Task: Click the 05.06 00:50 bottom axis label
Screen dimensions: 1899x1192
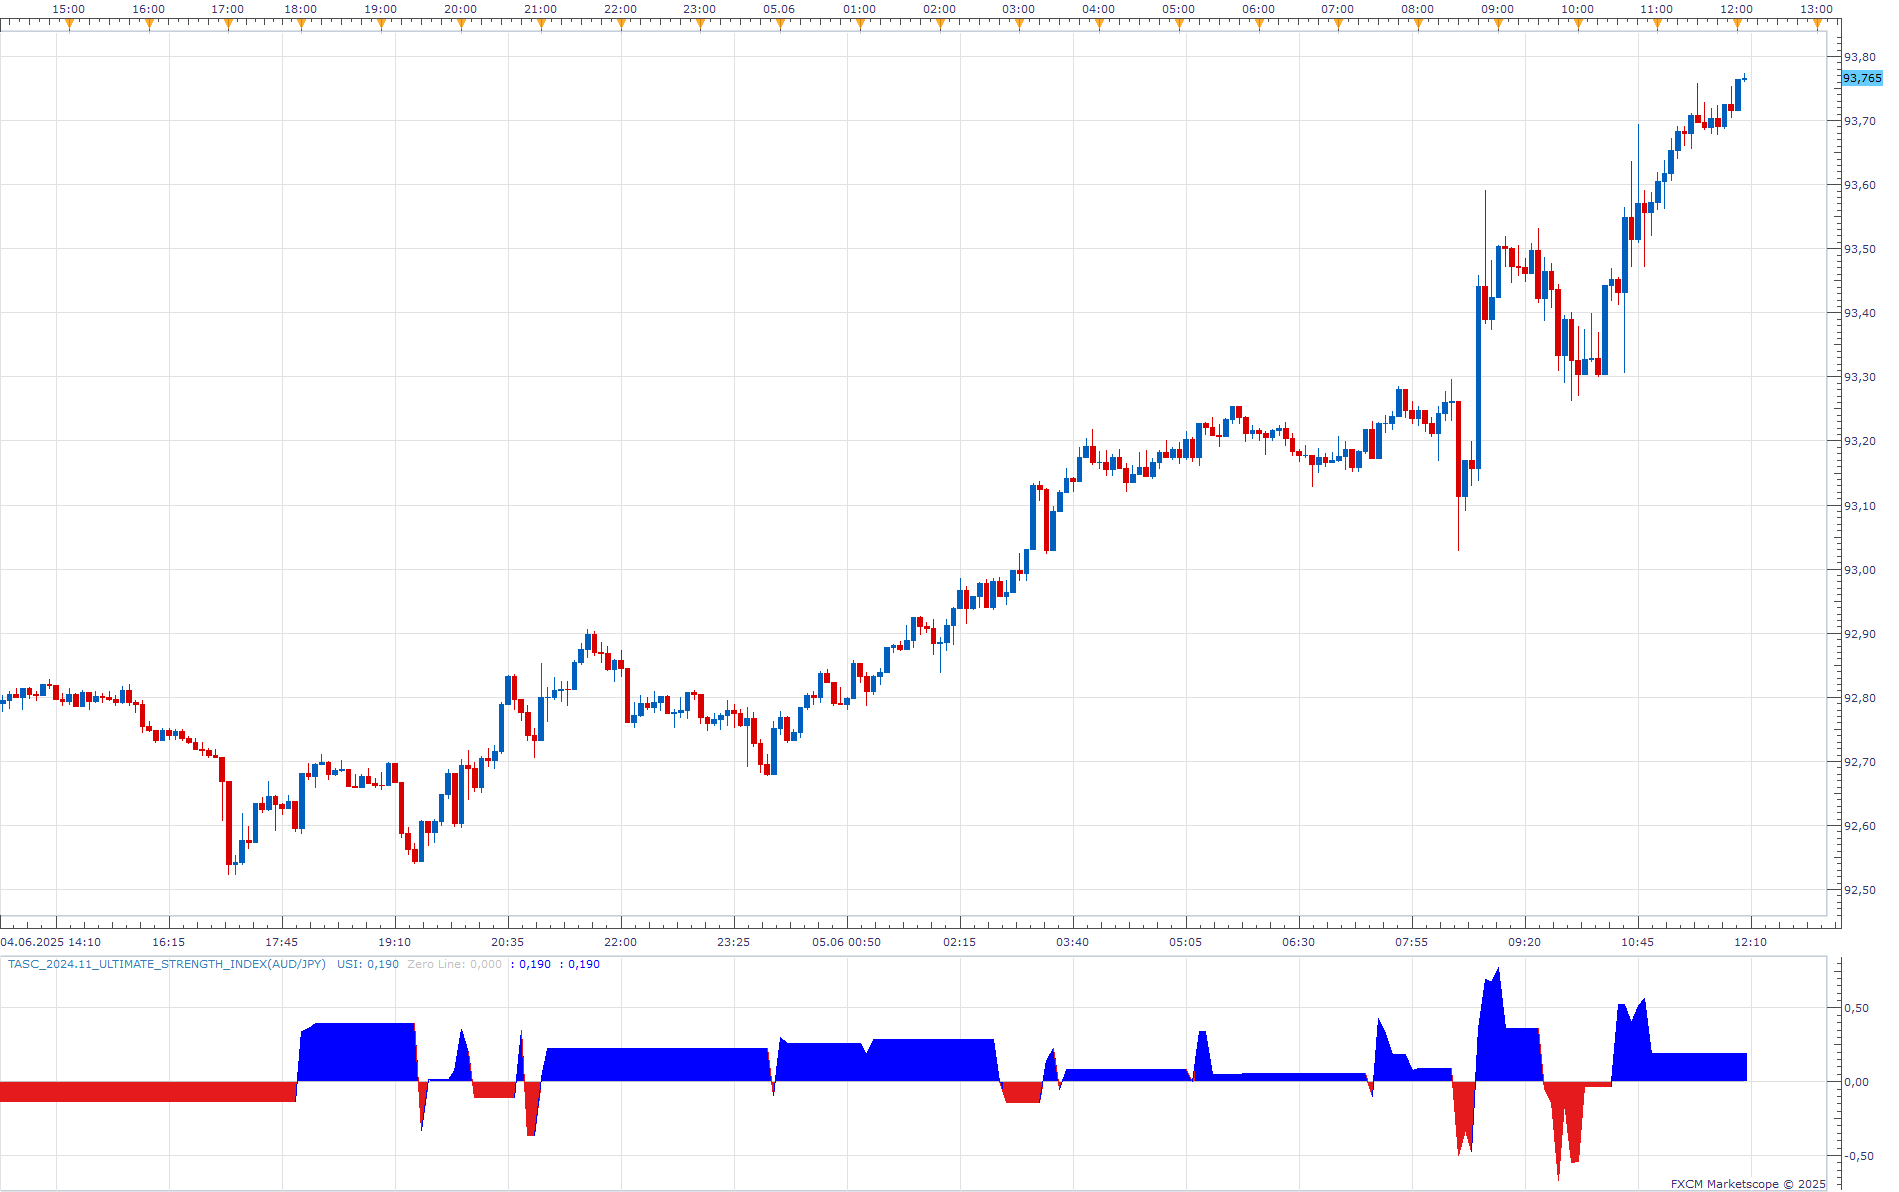Action: tap(846, 942)
